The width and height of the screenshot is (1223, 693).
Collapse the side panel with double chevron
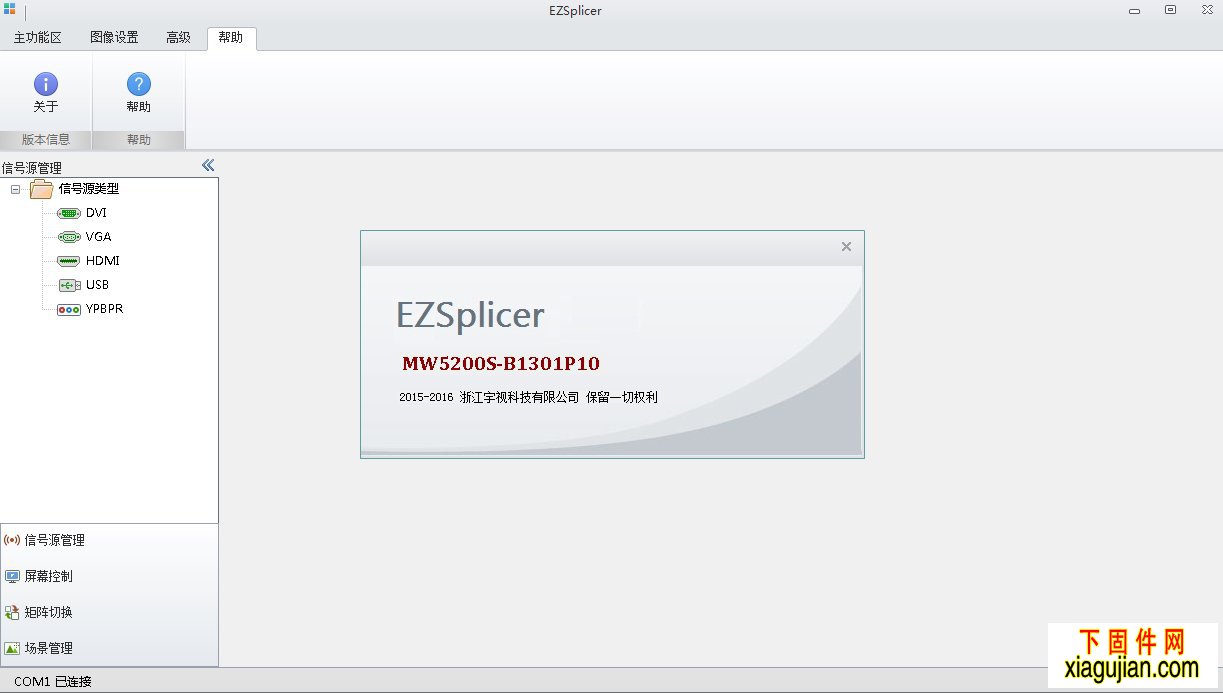(x=208, y=165)
